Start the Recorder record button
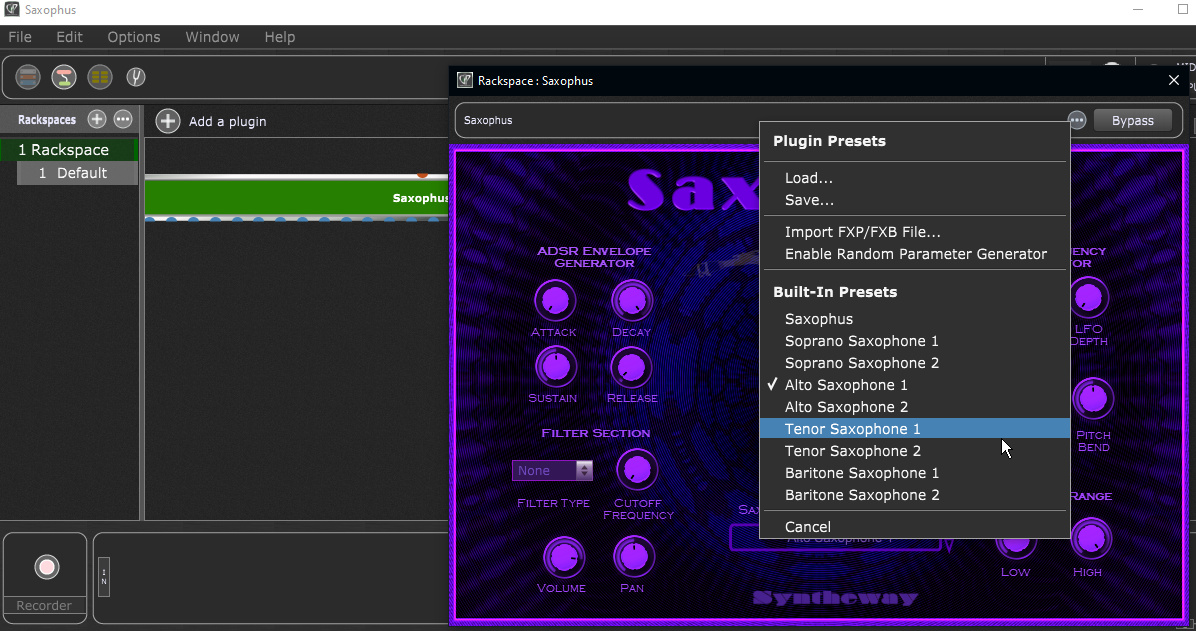Screen dimensions: 1196x631 (47, 567)
